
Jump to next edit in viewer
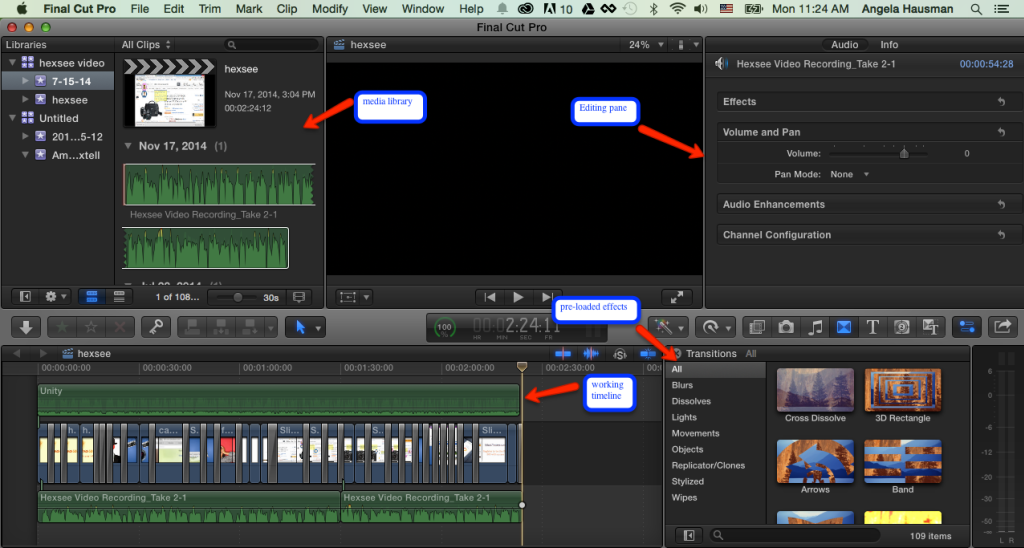547,297
